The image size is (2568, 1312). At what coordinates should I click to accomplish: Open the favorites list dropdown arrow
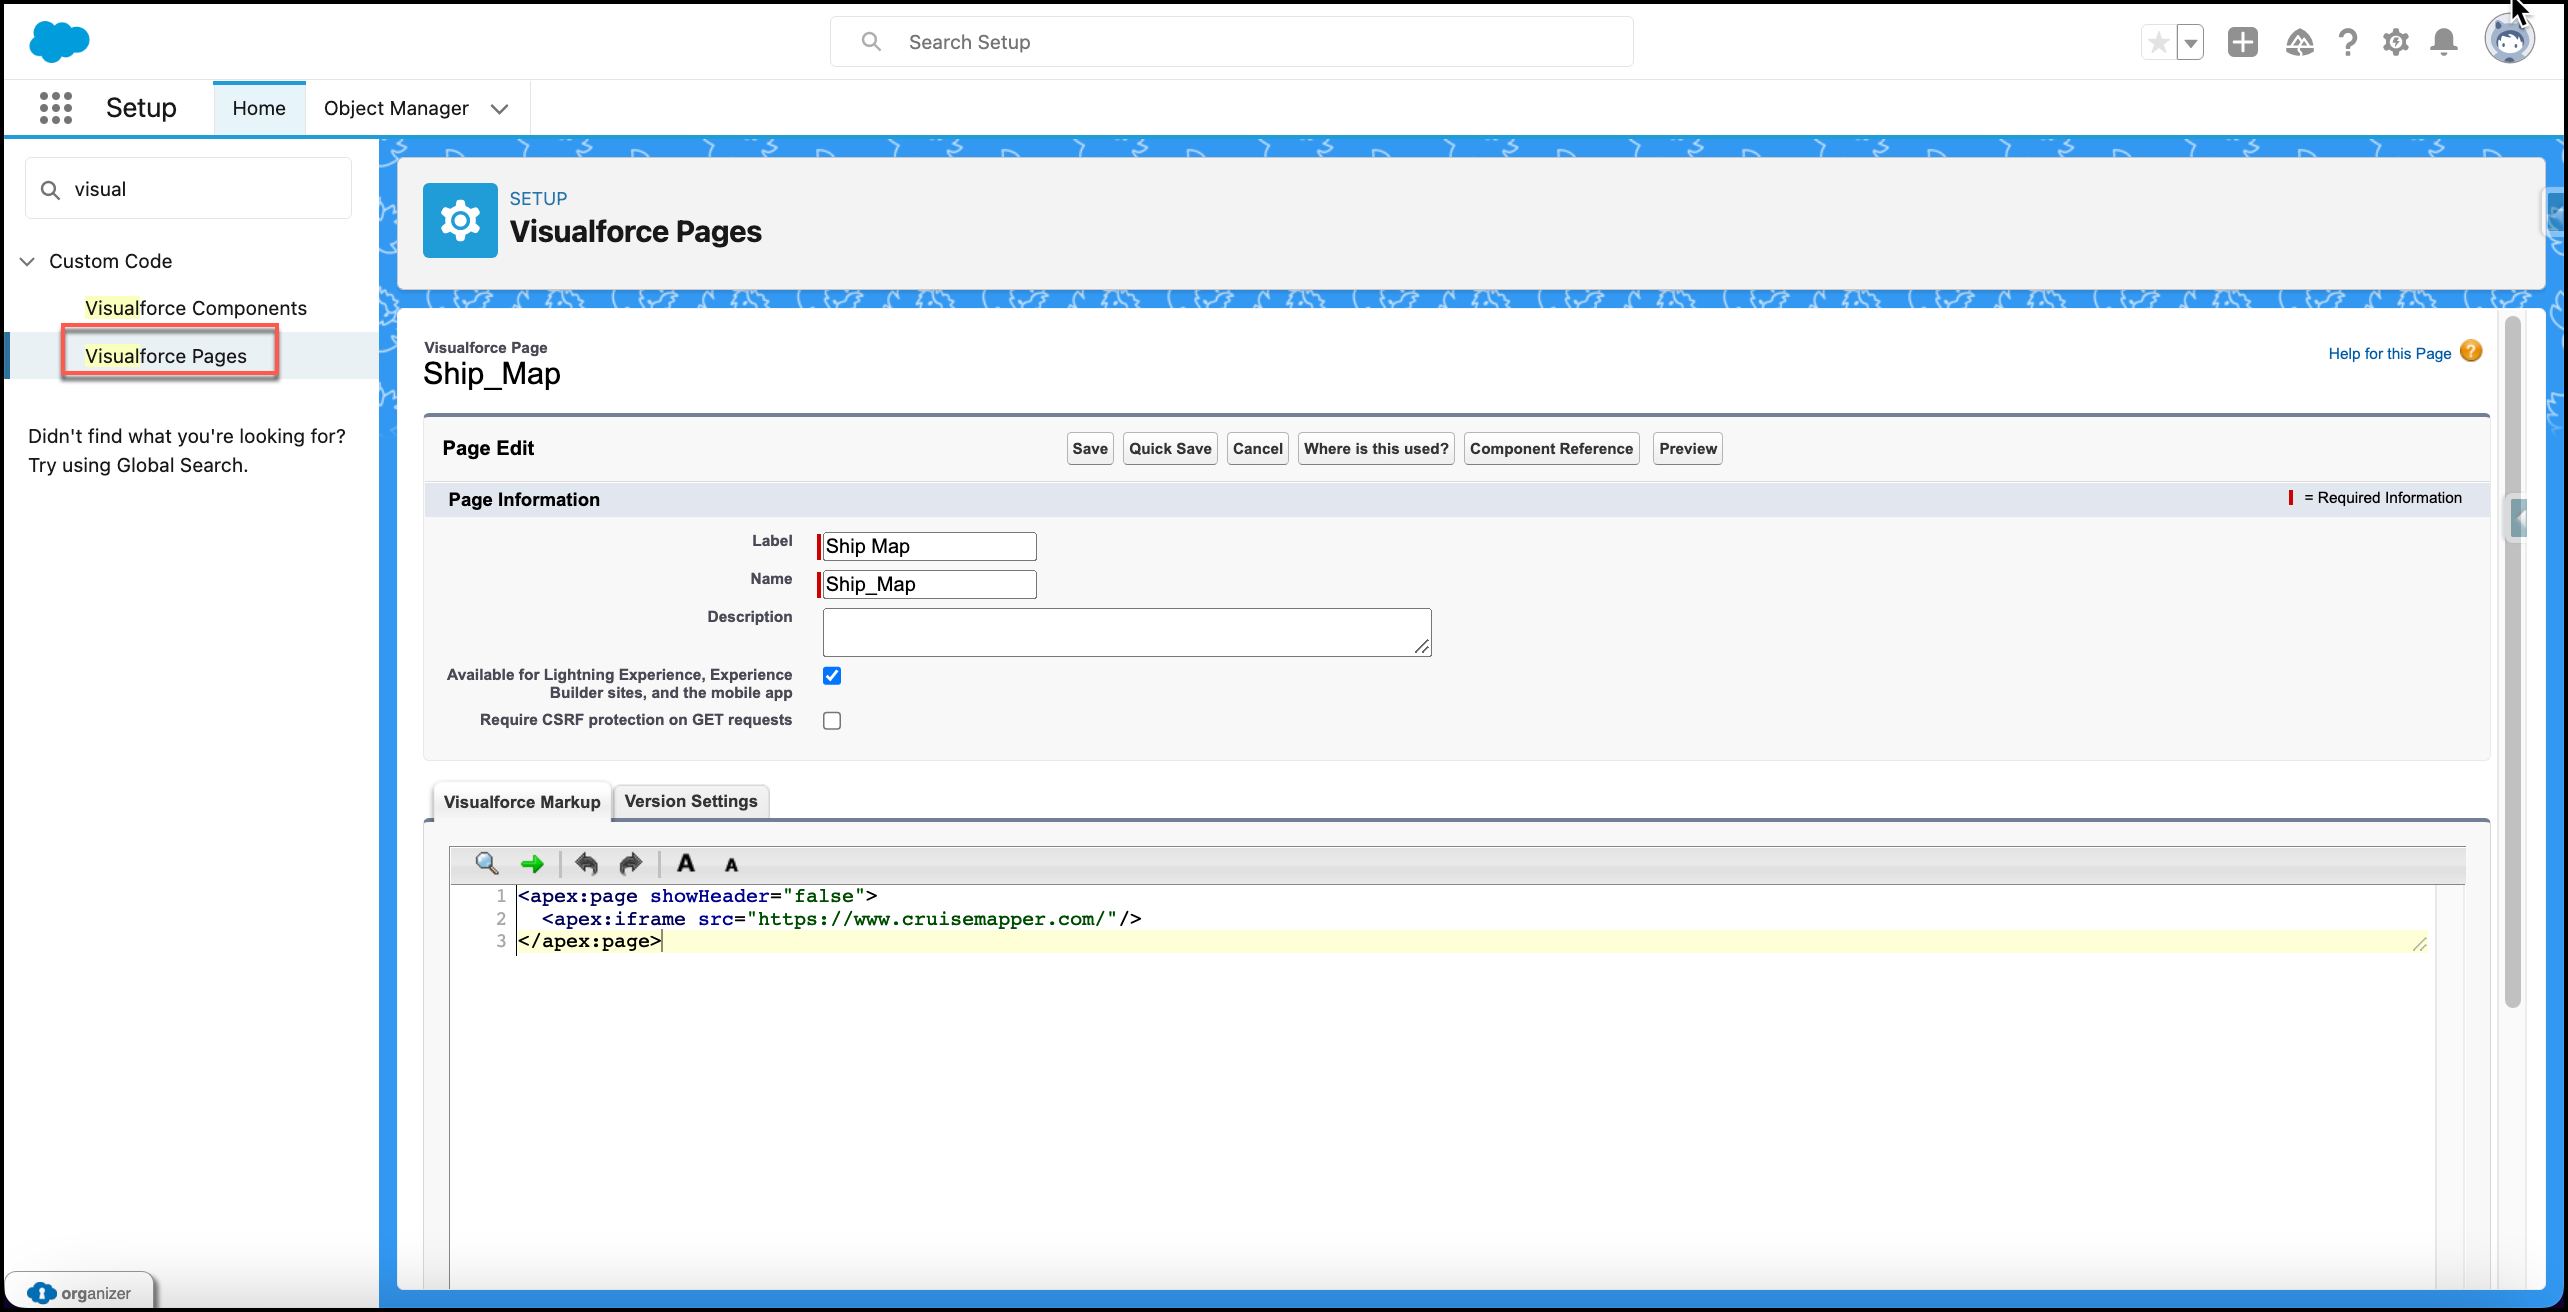click(x=2191, y=43)
